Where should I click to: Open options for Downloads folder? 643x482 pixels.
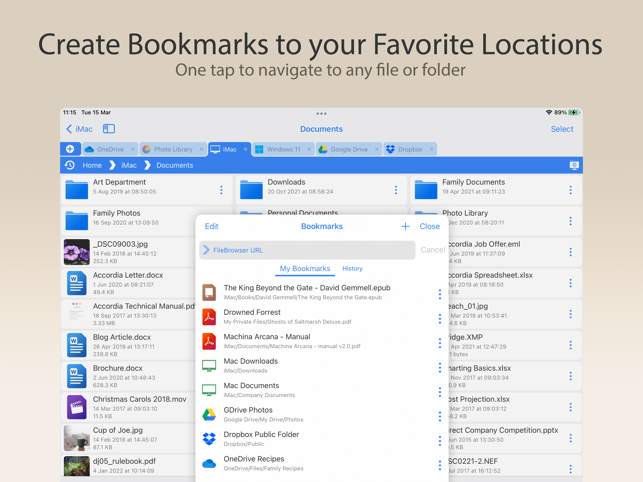[x=396, y=190]
